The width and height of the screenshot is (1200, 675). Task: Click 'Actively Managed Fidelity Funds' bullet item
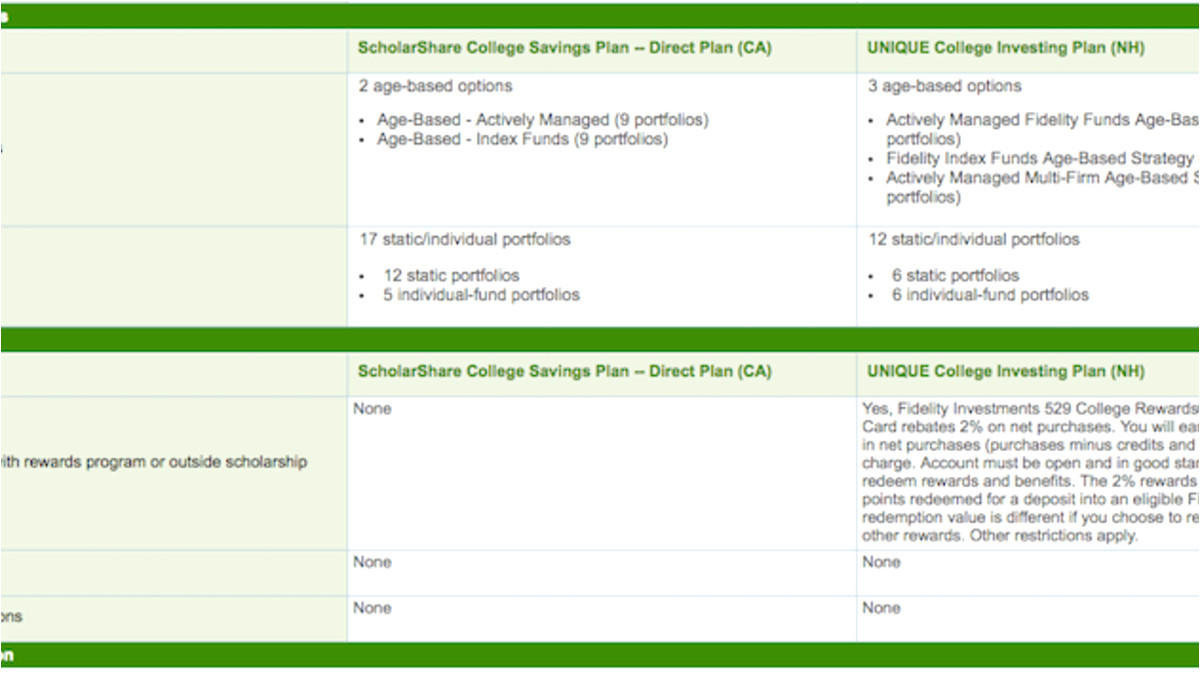pyautogui.click(x=1040, y=120)
